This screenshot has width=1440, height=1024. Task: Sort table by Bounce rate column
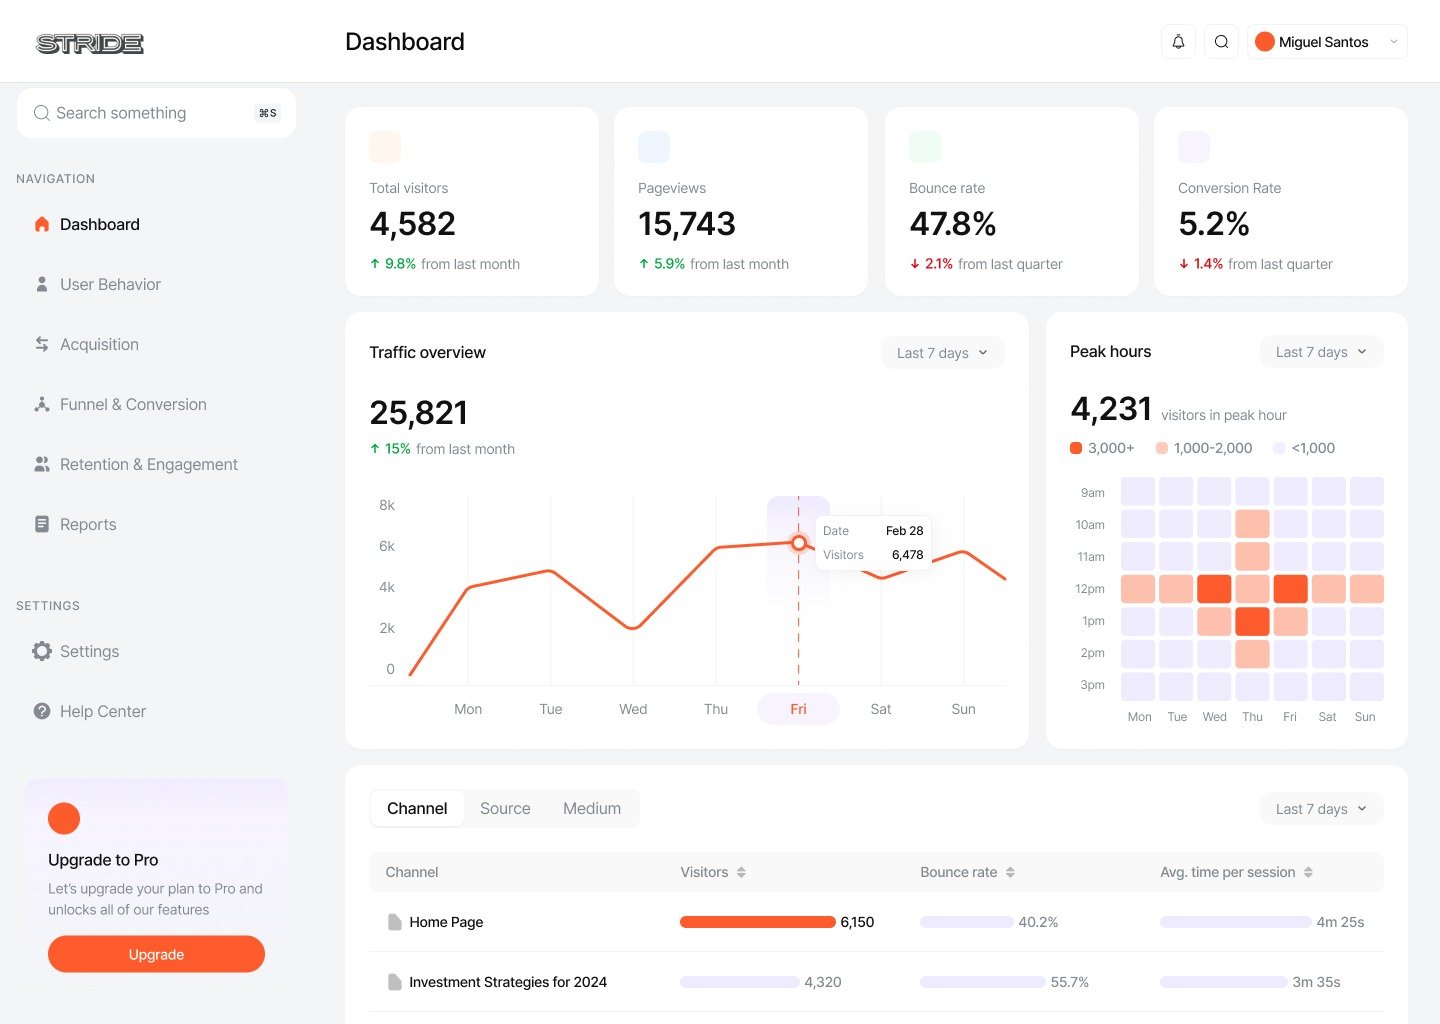pyautogui.click(x=1010, y=872)
